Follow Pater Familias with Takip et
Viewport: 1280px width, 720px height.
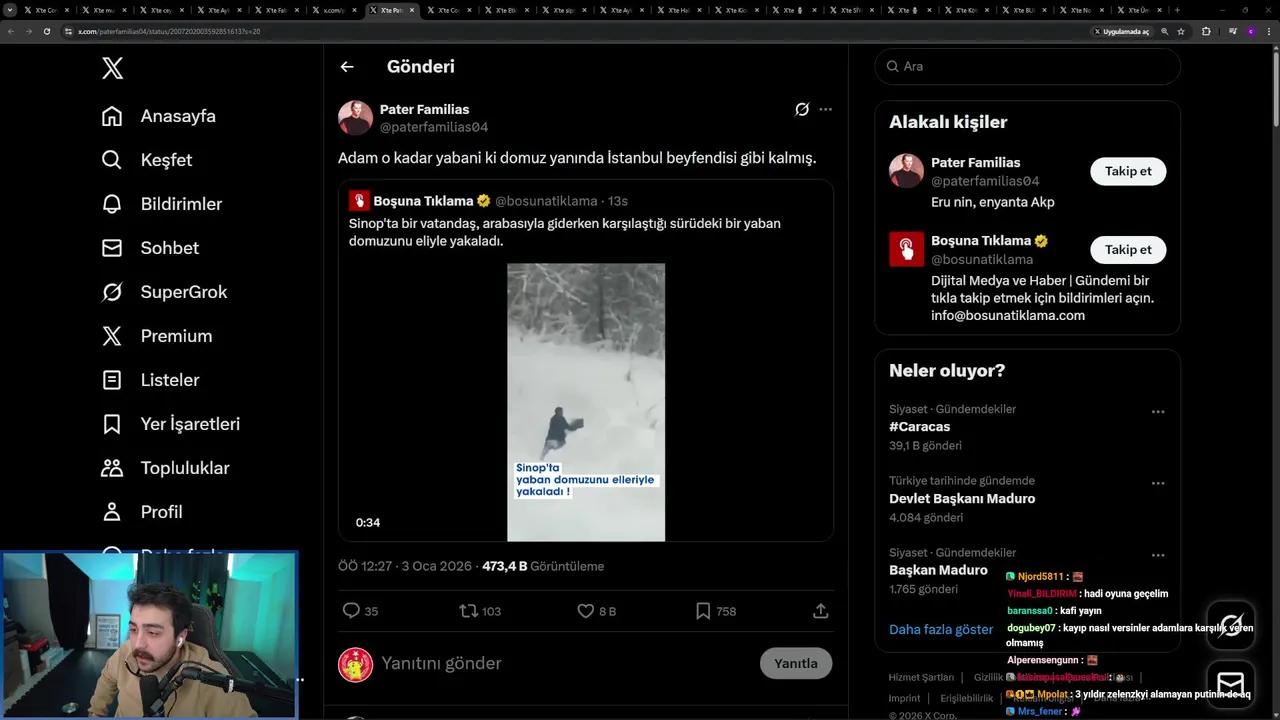click(x=1128, y=171)
